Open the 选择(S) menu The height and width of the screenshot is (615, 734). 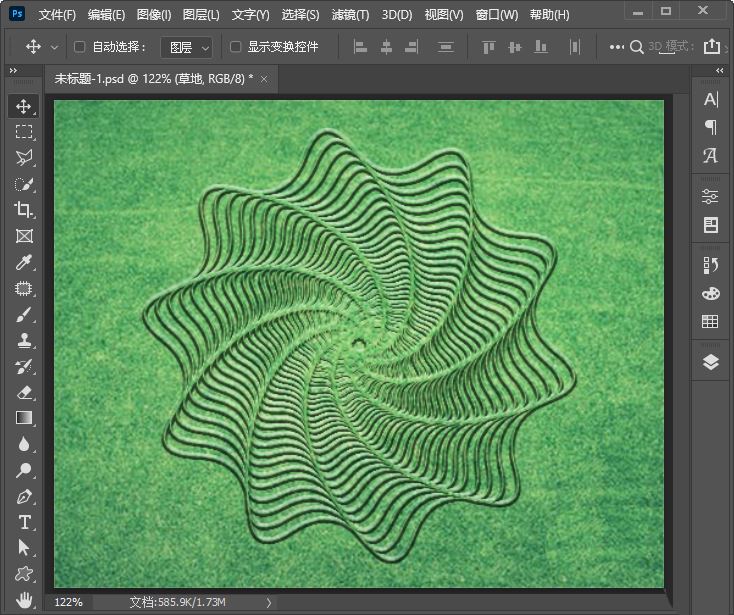(x=301, y=15)
